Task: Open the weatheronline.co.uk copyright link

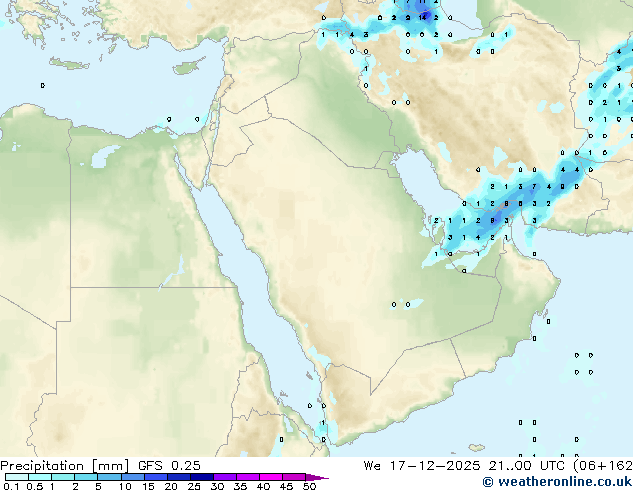Action: click(558, 482)
